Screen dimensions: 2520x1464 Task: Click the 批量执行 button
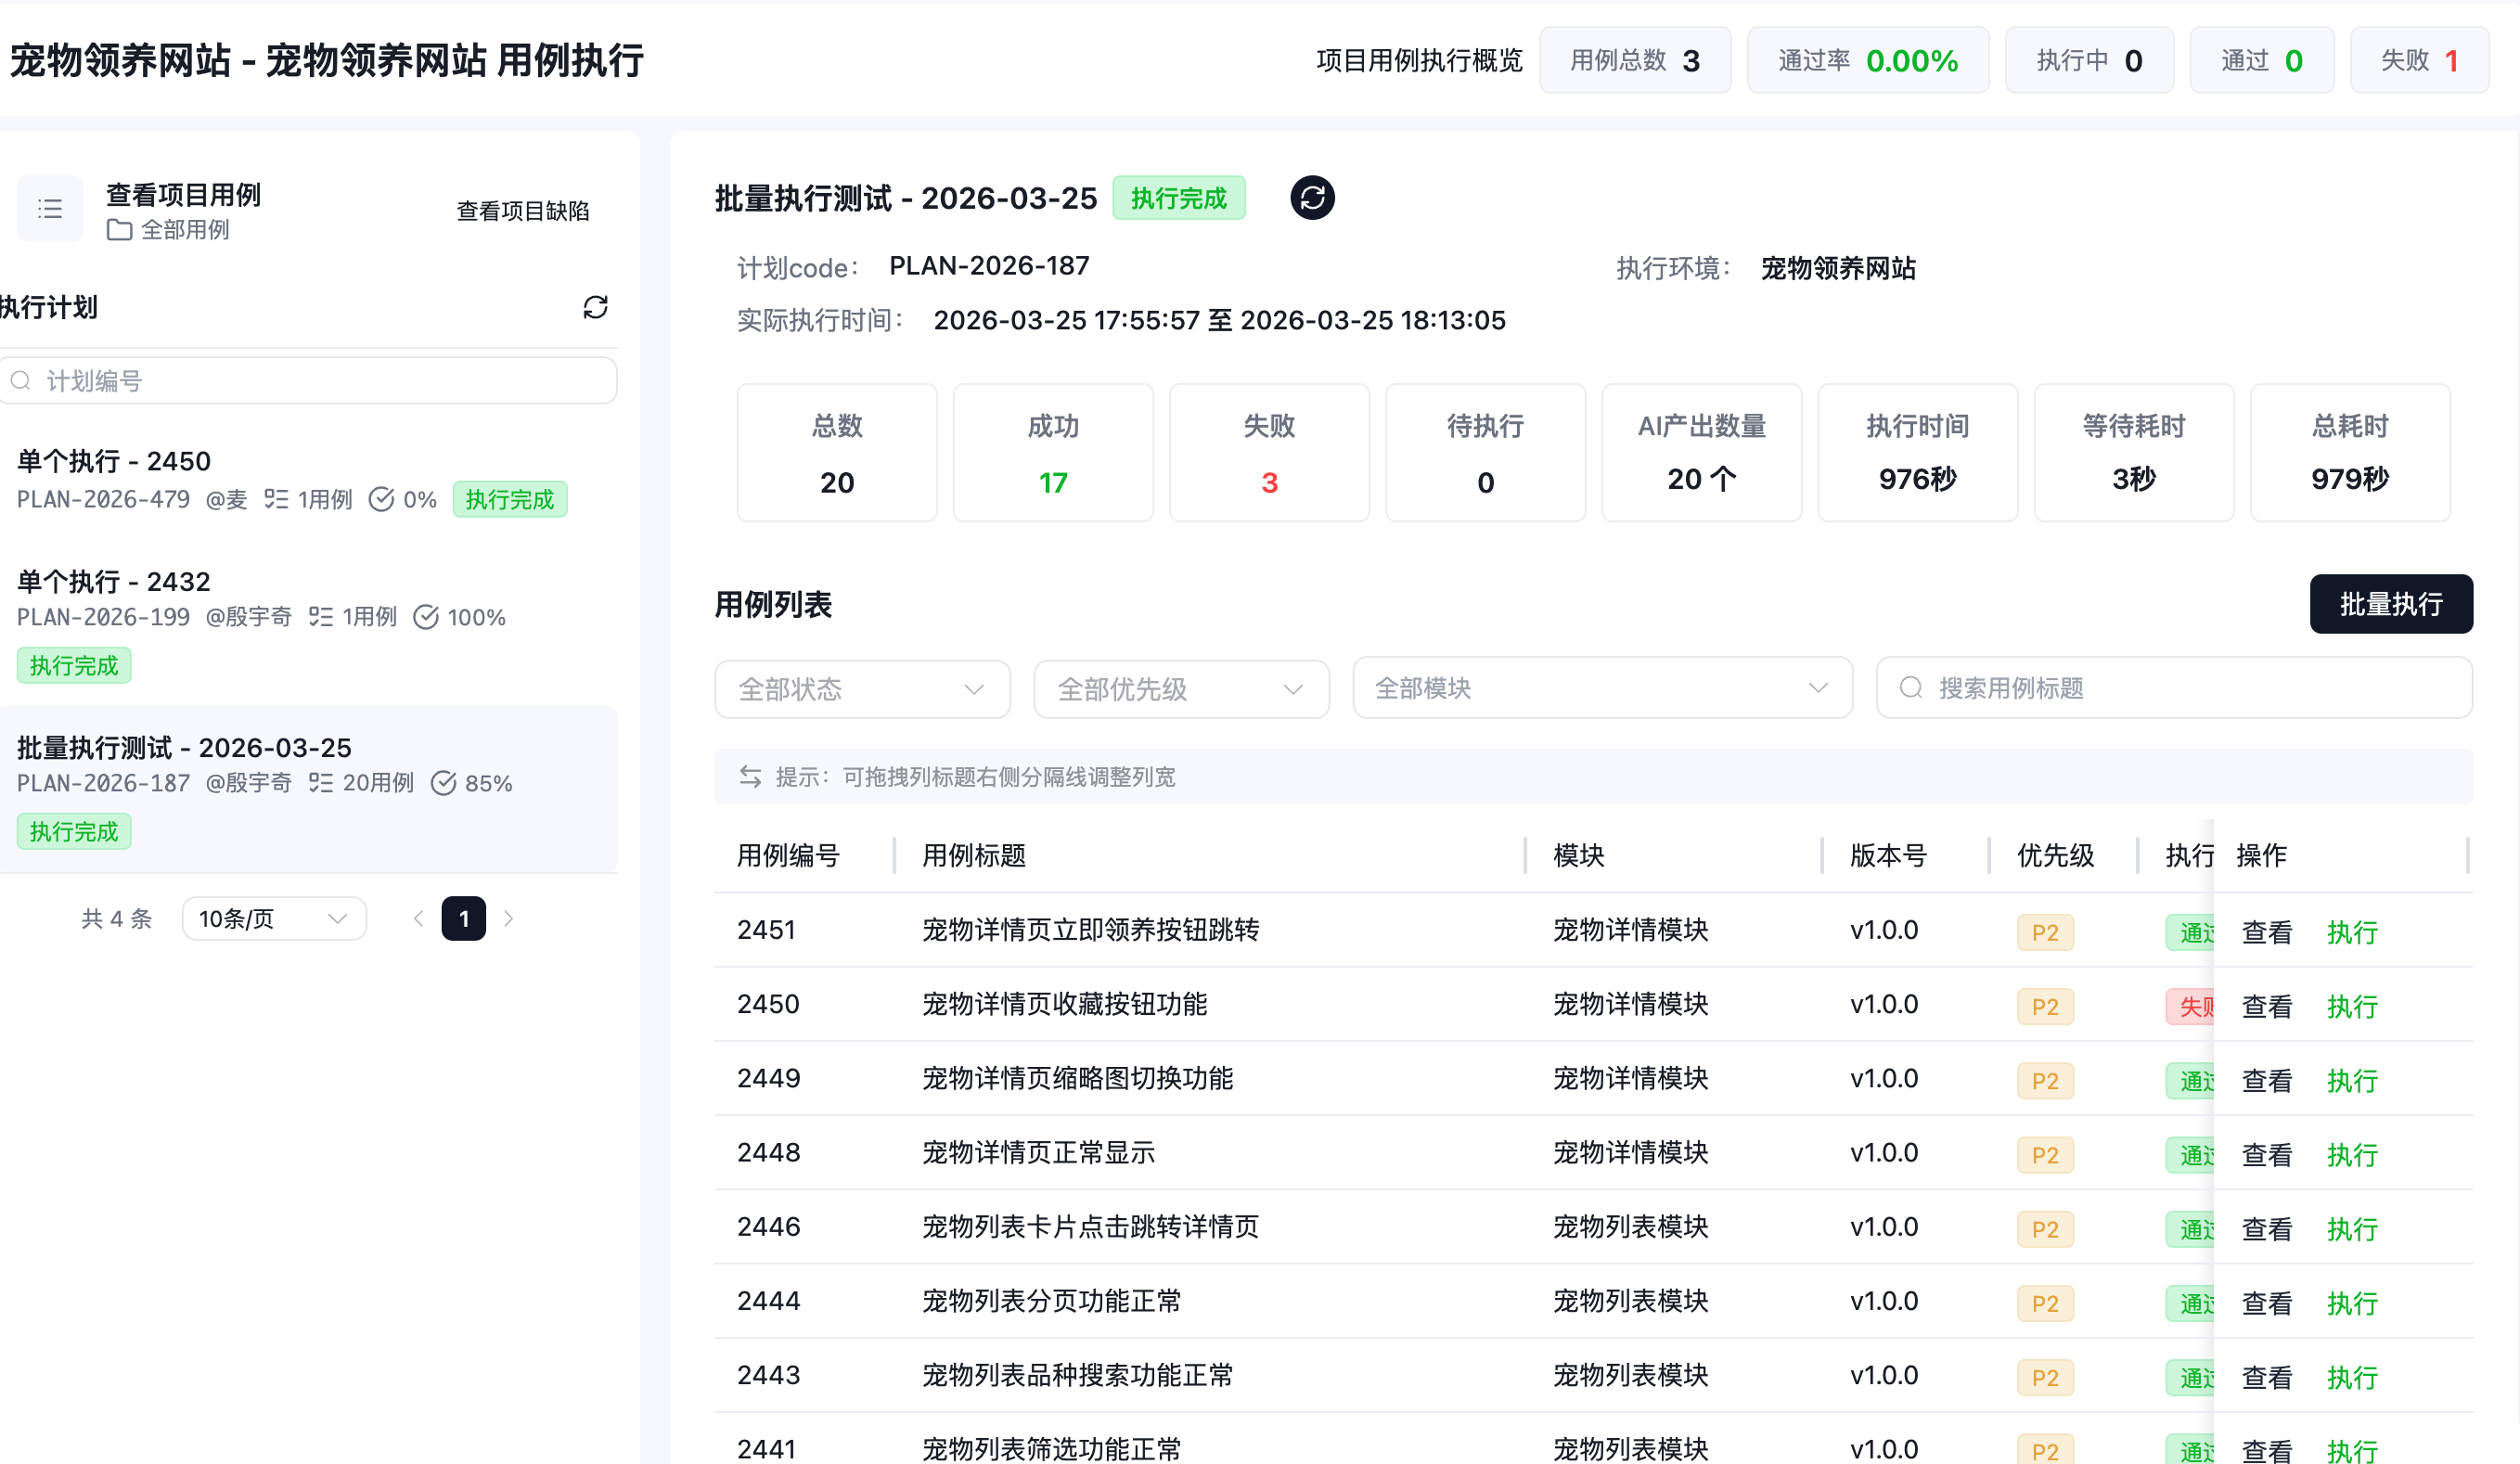coord(2391,604)
